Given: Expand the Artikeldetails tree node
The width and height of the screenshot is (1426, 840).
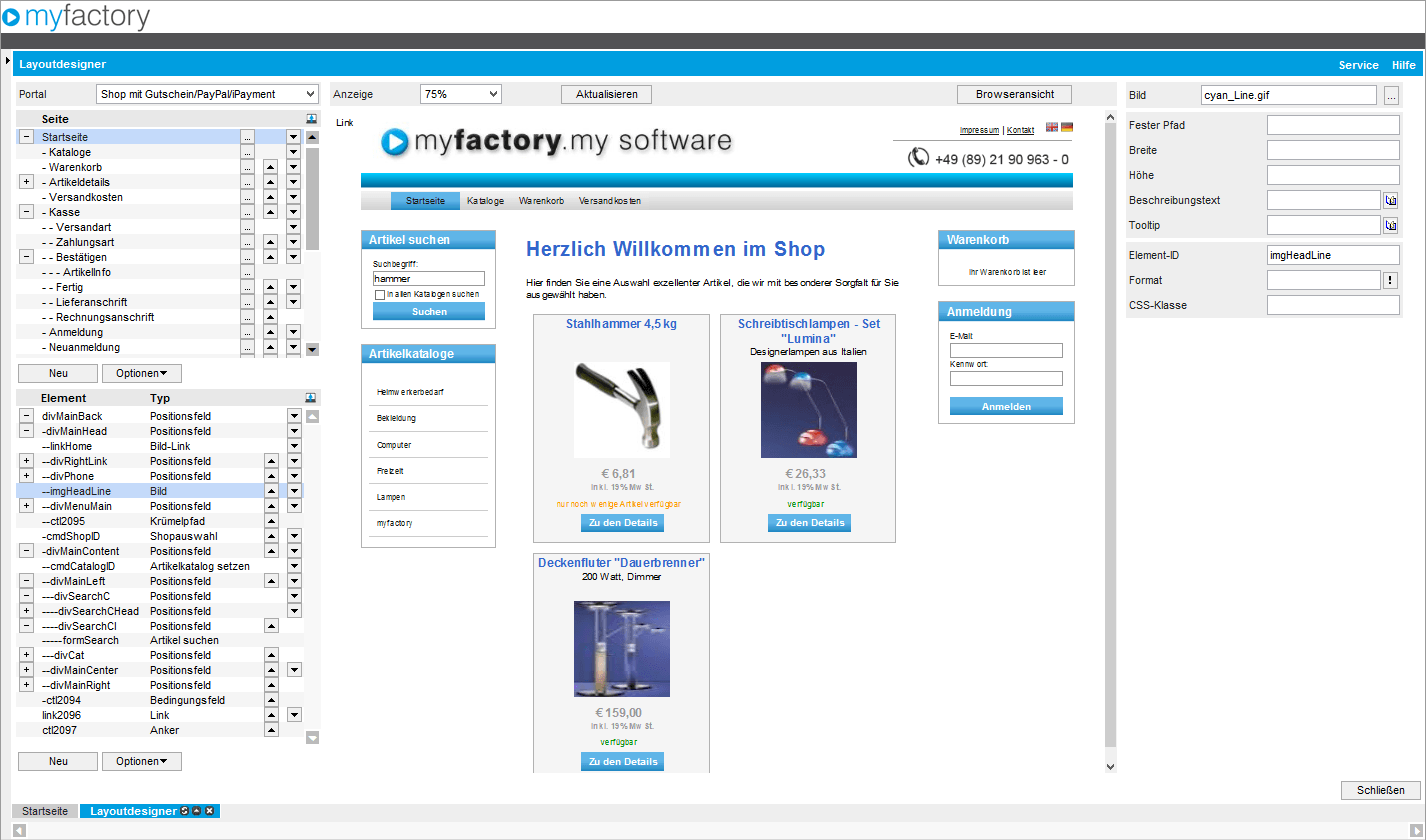Looking at the screenshot, I should coord(26,182).
